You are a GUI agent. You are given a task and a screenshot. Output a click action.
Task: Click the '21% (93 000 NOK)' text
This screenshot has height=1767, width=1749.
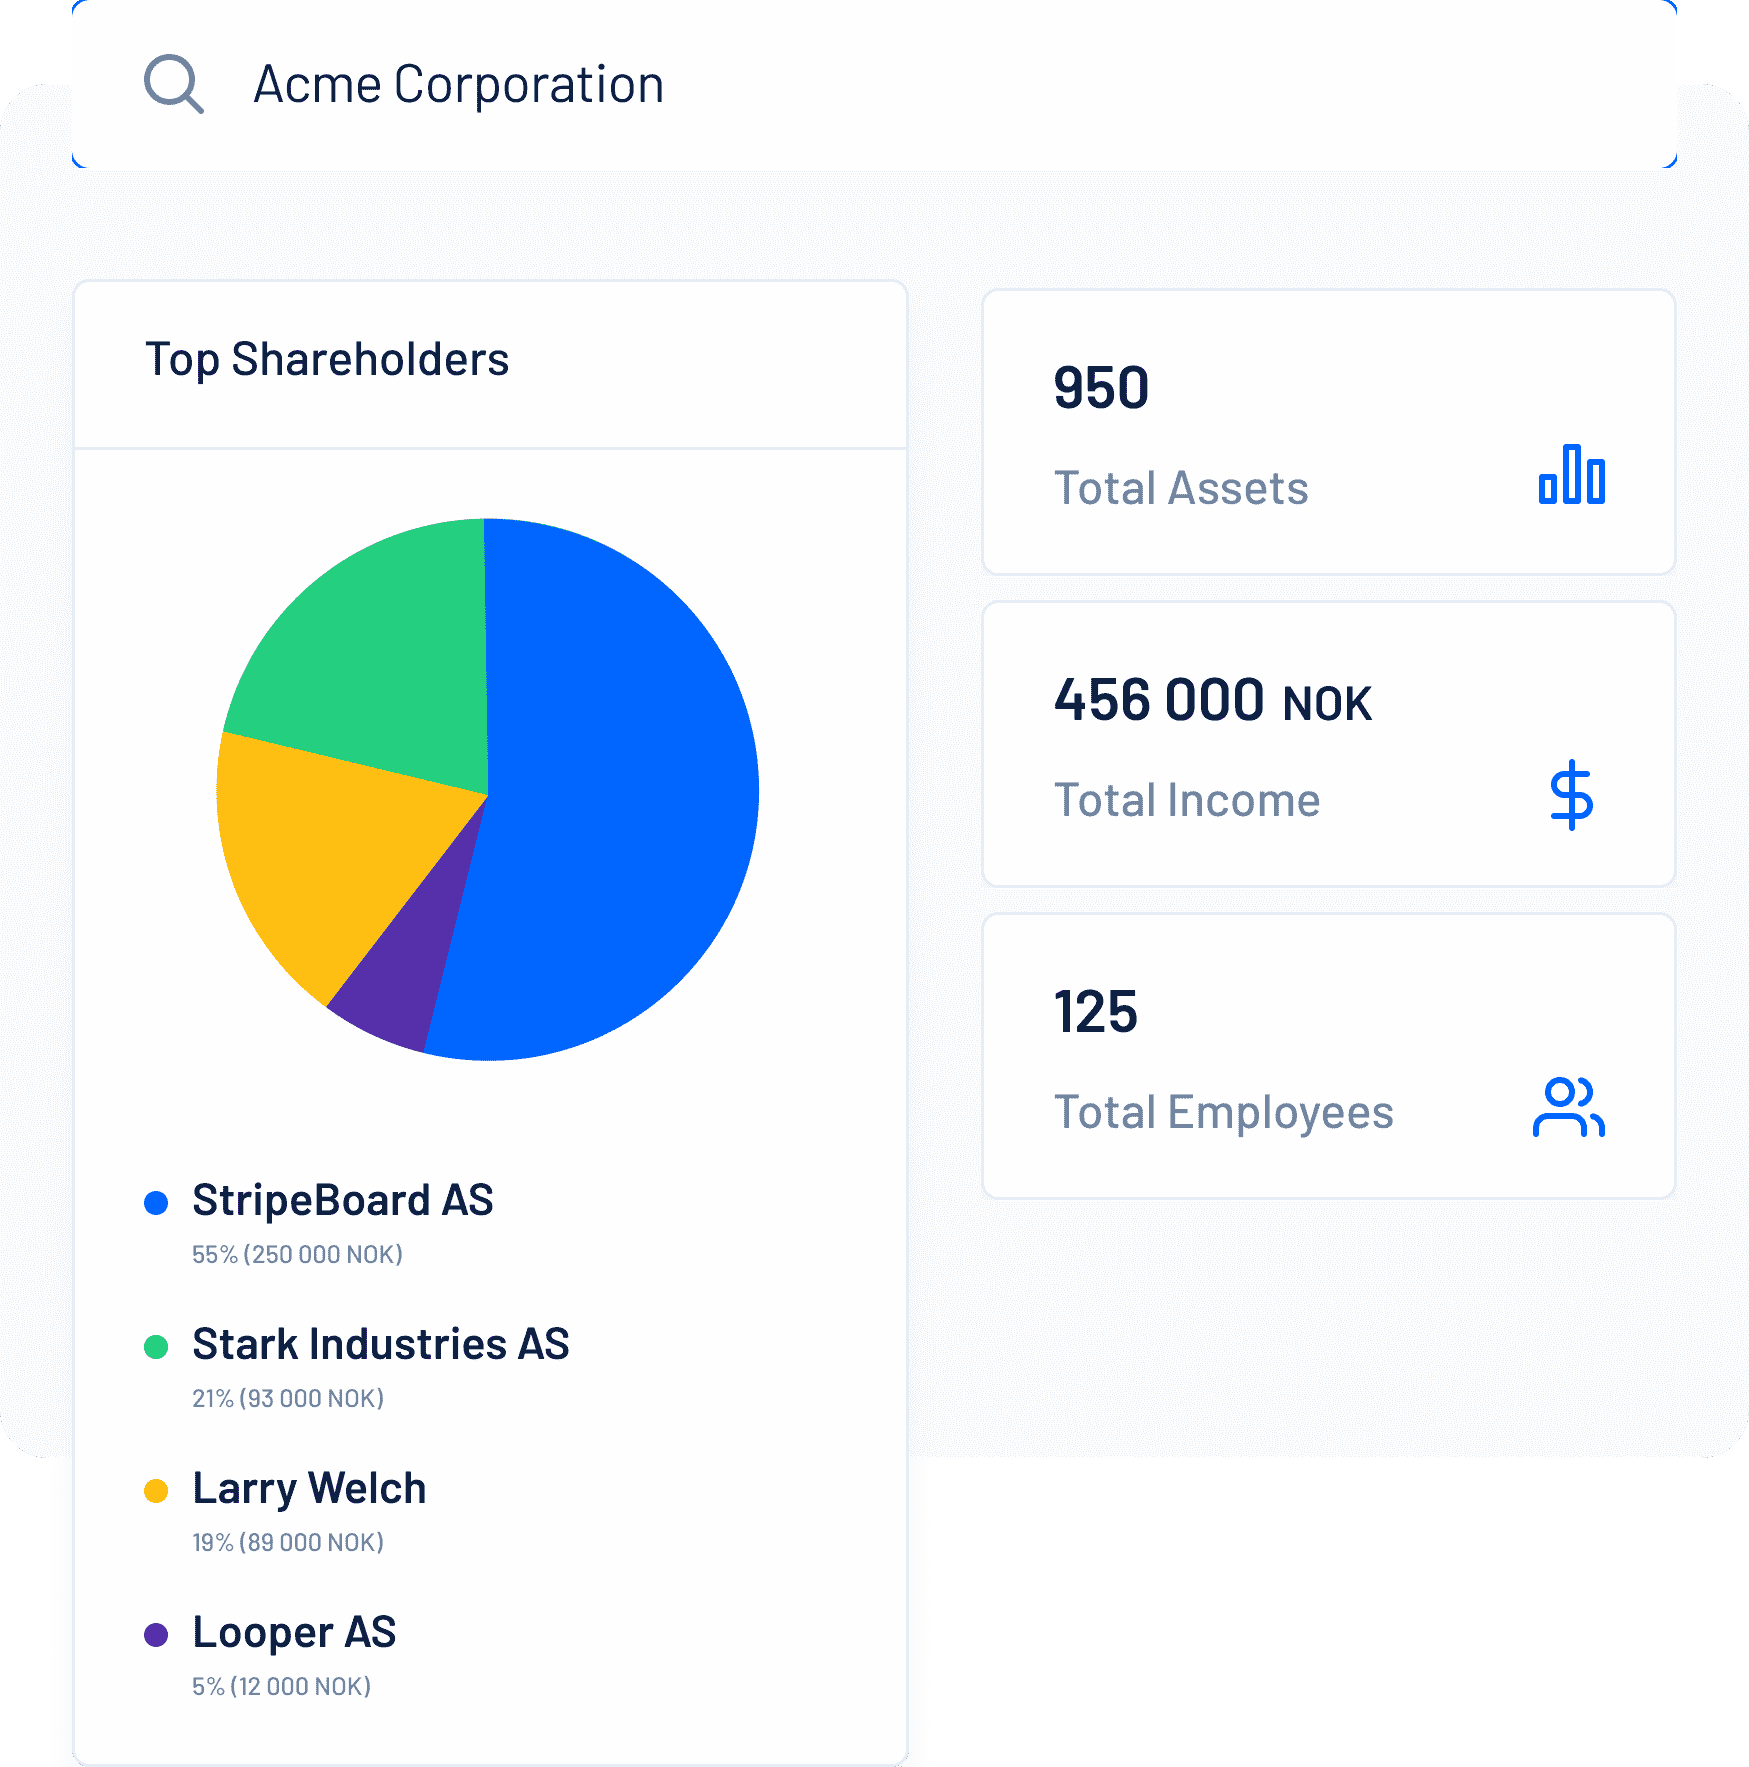pos(288,1398)
